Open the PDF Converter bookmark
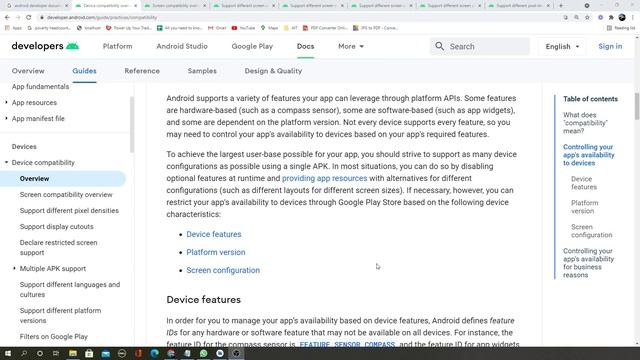This screenshot has height=360, width=640. (325, 28)
